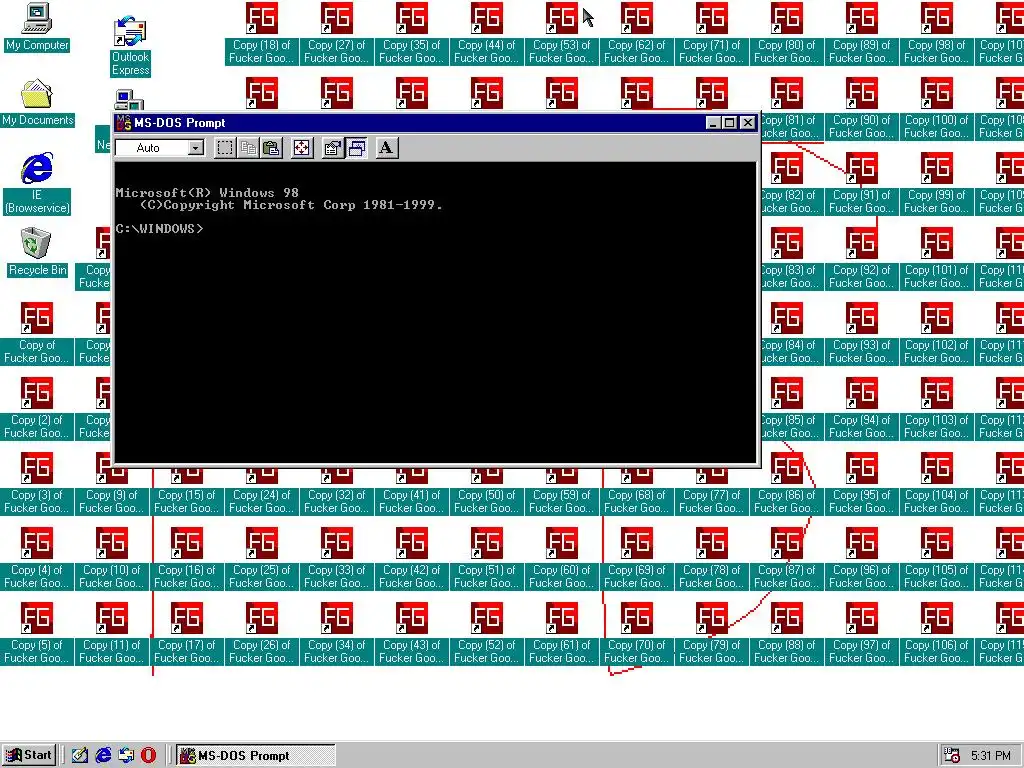The width and height of the screenshot is (1024, 768).
Task: Select the Copy (2) of Fucker Goo shortcut
Action: 37,409
